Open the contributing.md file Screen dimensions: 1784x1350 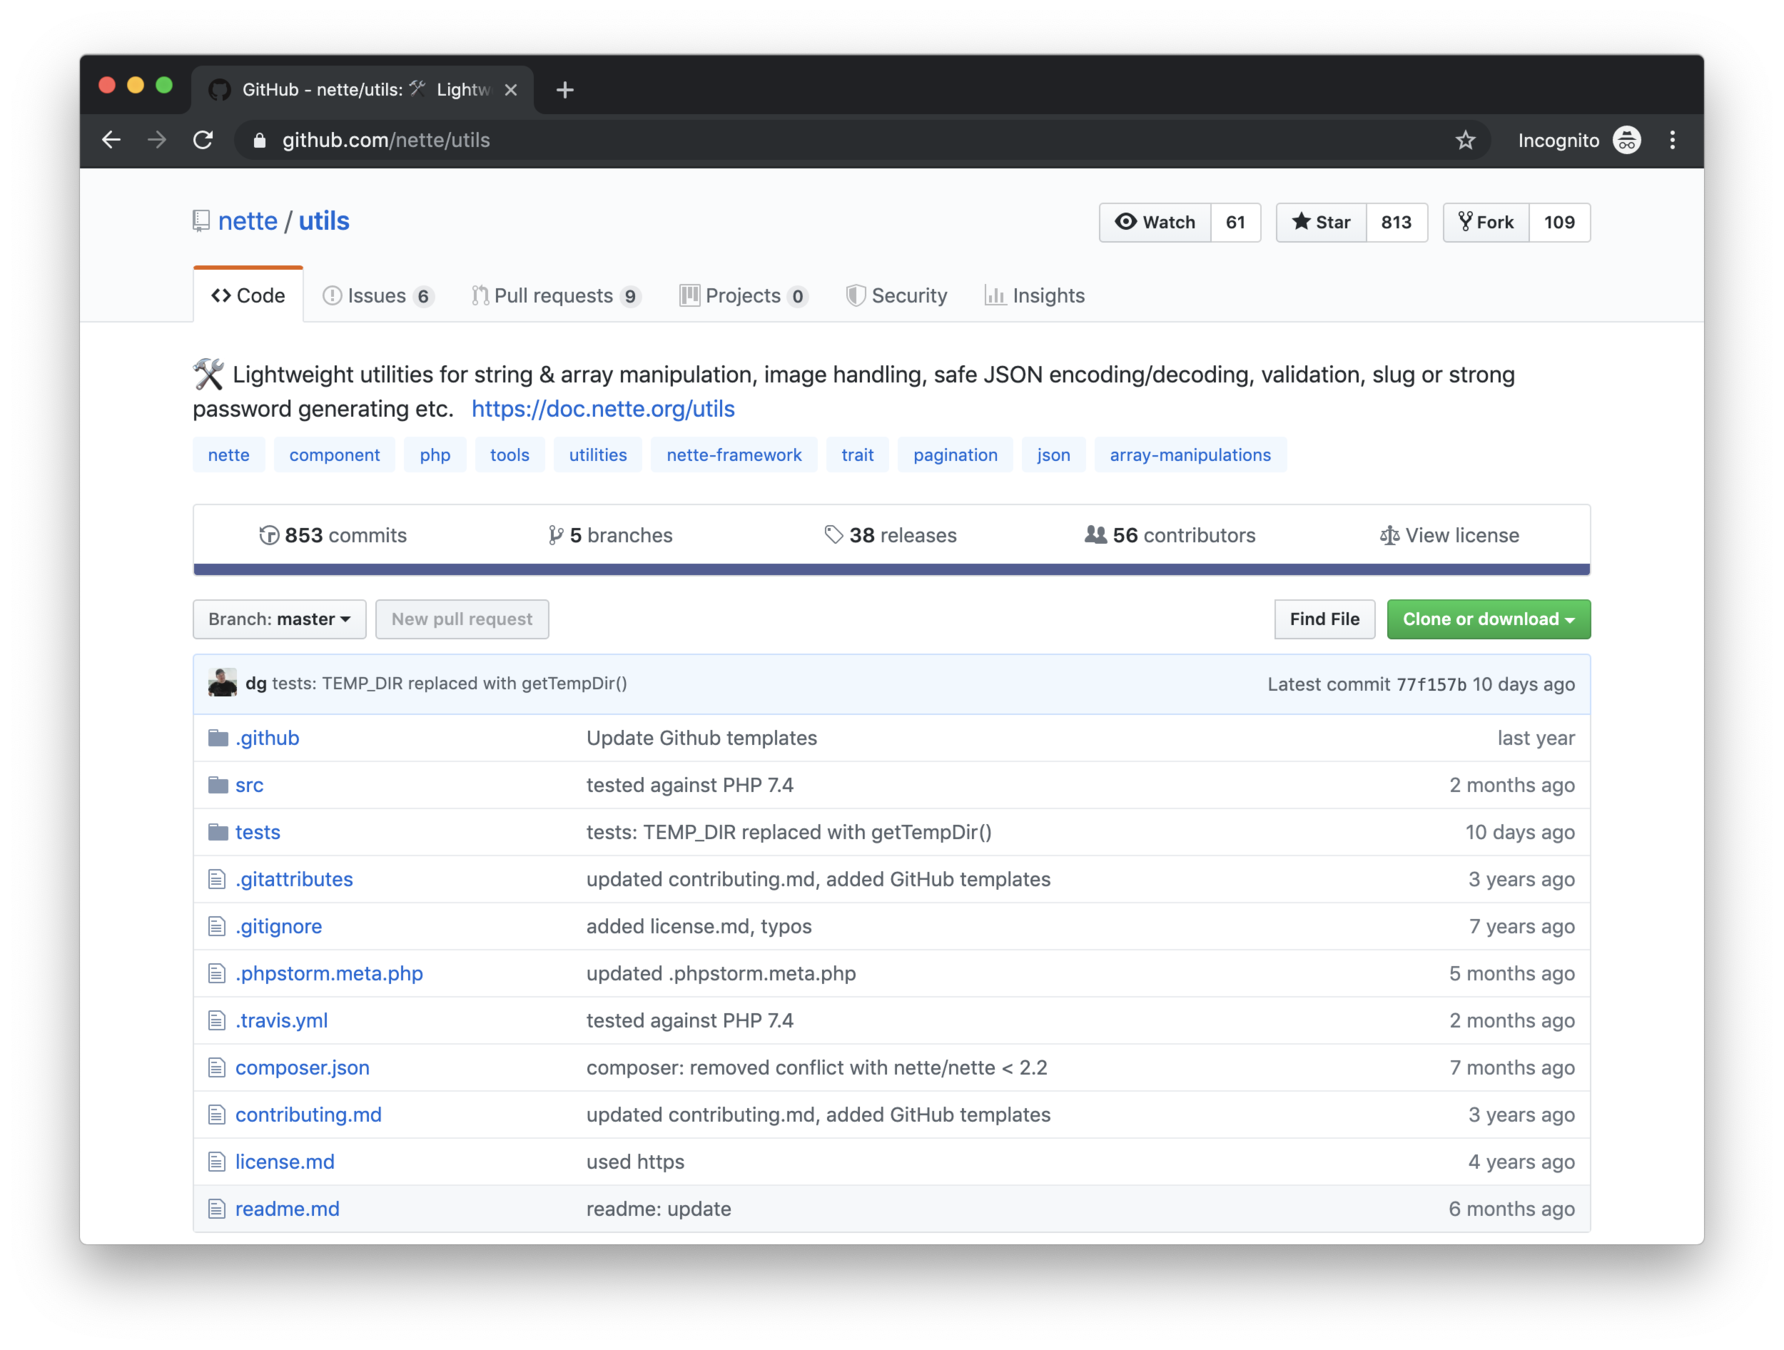coord(308,1115)
